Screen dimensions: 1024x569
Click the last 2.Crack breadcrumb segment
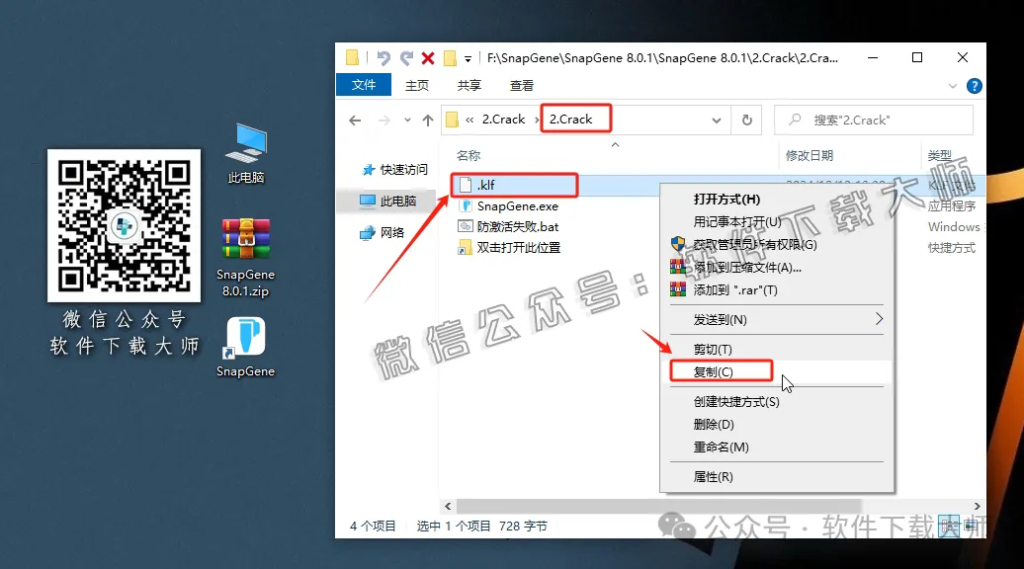click(570, 120)
